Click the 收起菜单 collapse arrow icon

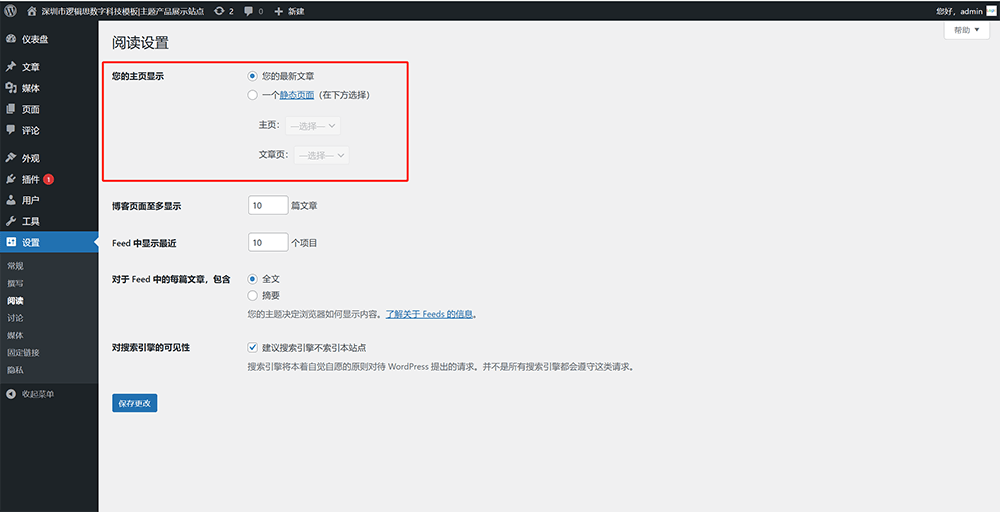coord(11,394)
